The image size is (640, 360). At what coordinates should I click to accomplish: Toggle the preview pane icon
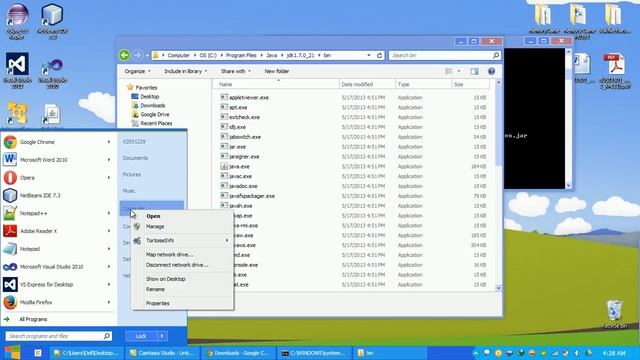474,71
